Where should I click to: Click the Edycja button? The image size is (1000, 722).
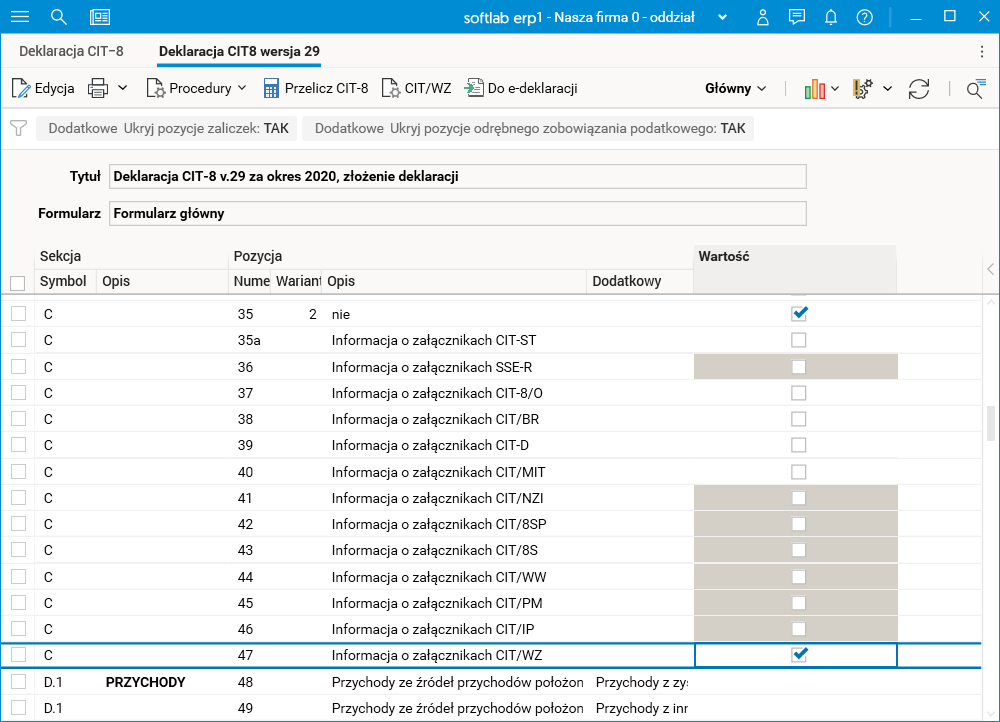click(x=43, y=88)
